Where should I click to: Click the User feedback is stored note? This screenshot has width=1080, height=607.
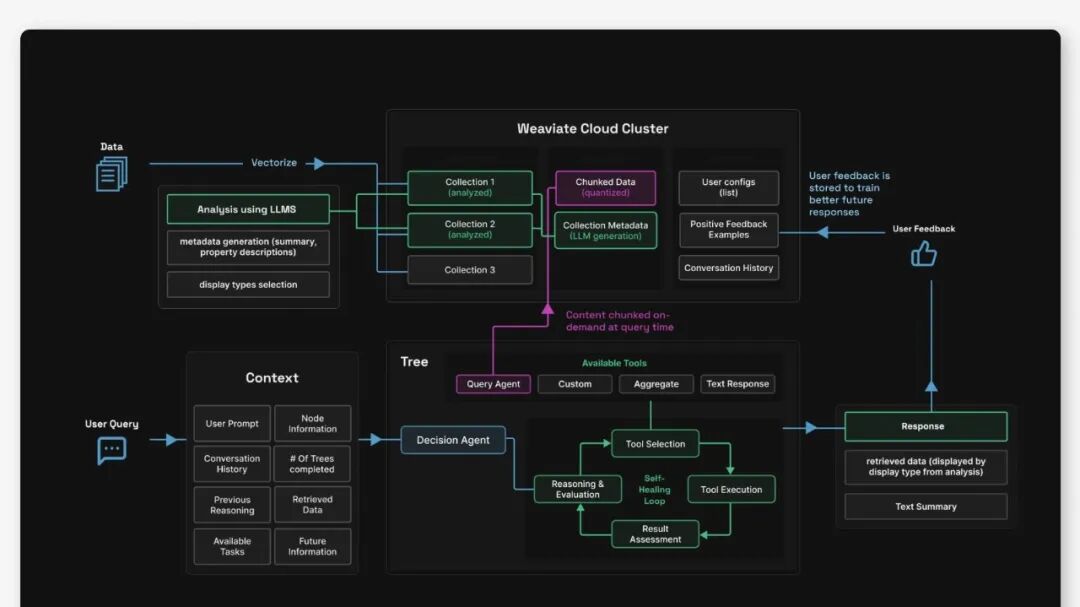pos(850,194)
